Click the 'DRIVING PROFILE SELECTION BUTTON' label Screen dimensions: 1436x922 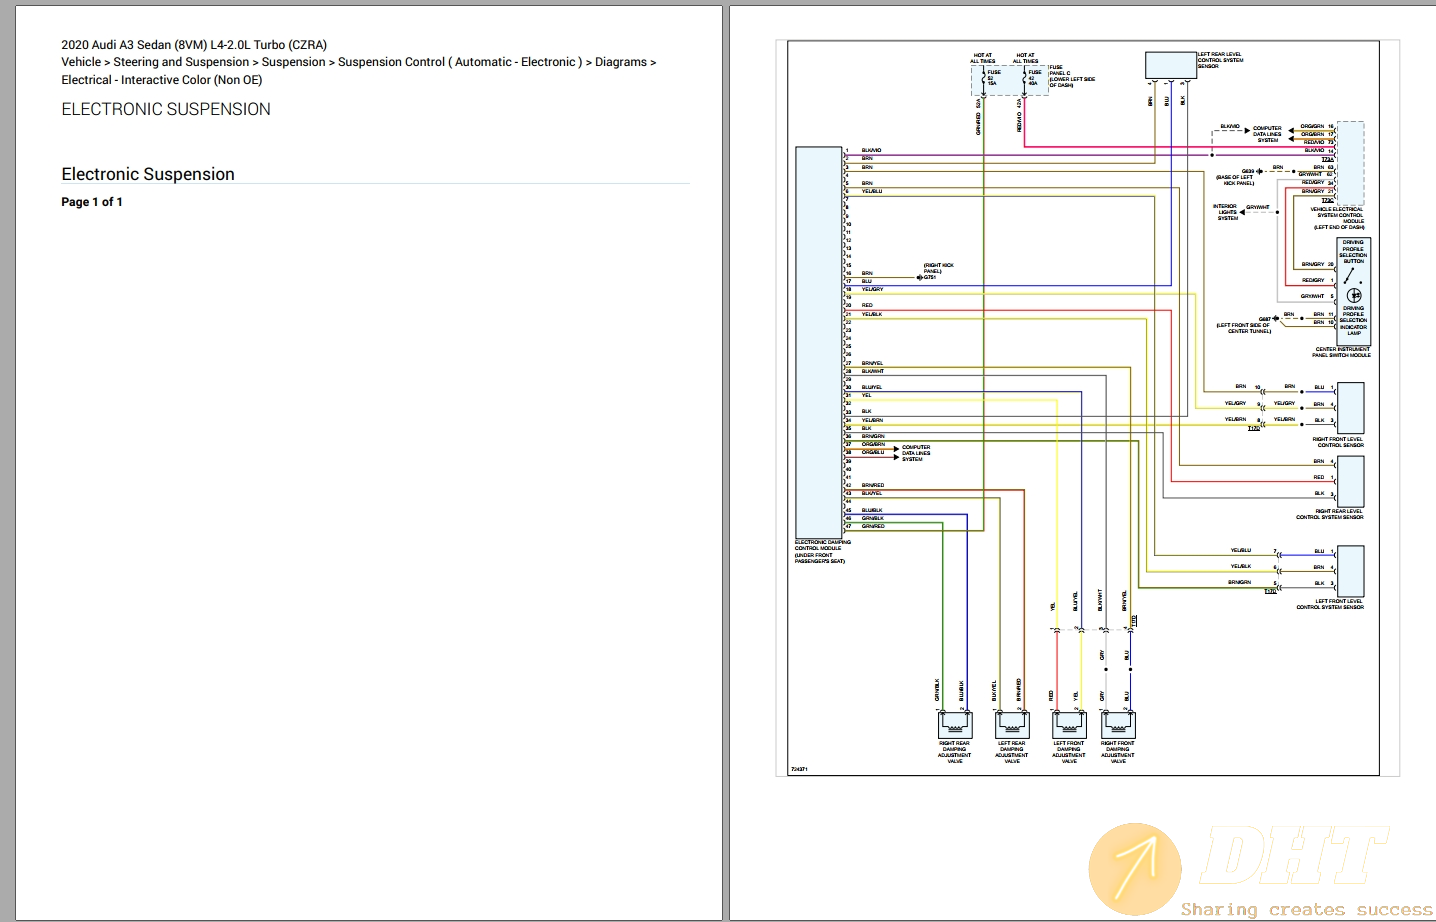pos(1353,251)
